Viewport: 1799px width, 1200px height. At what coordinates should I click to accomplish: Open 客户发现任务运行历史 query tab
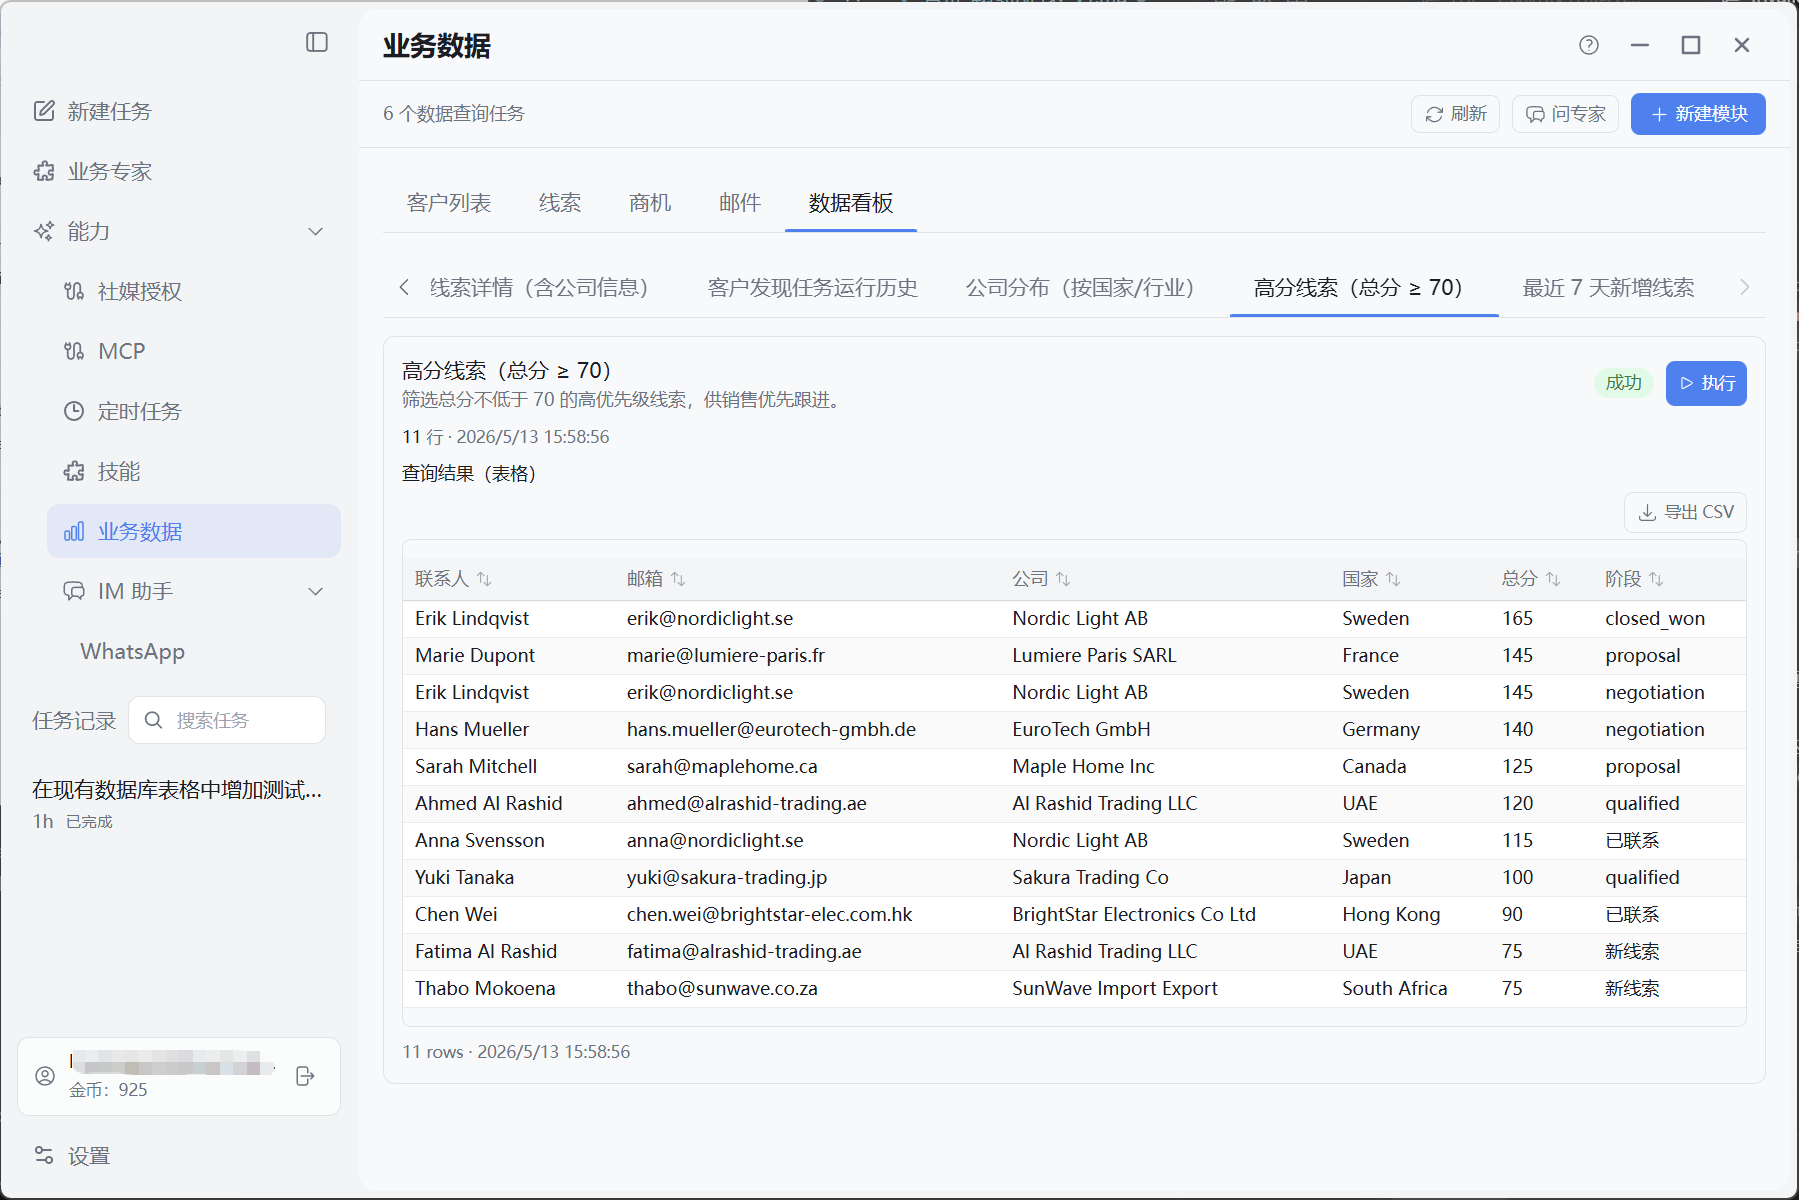813,288
